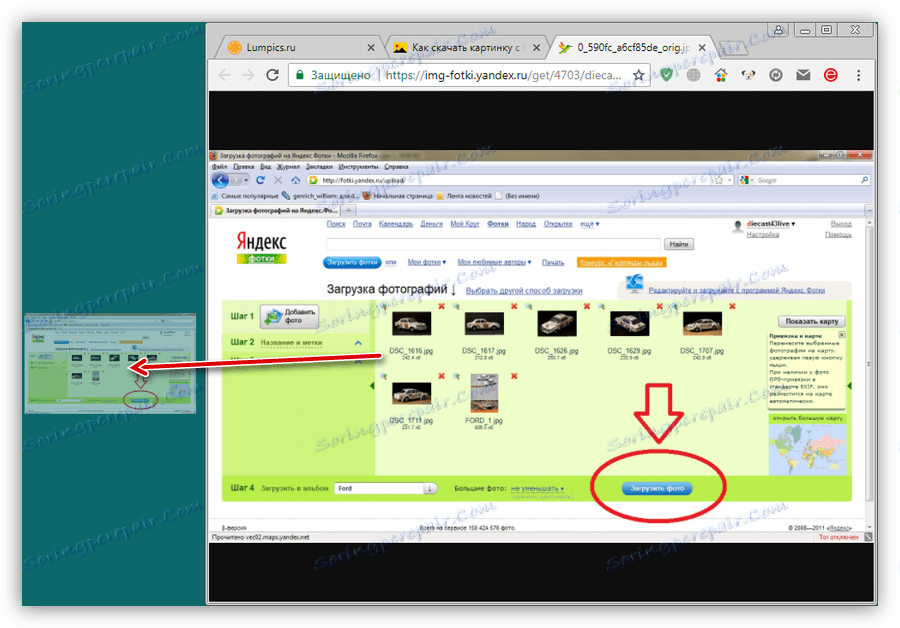Viewport: 900px width, 628px height.
Task: Click the globe extension icon
Action: point(693,75)
